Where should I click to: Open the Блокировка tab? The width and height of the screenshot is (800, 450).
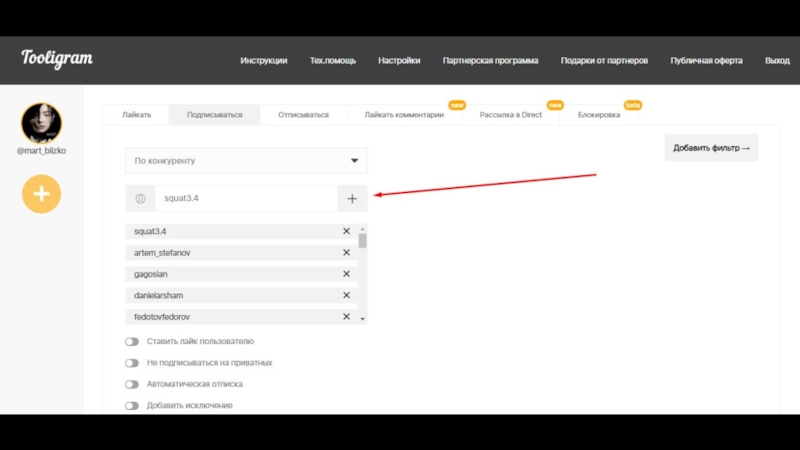pyautogui.click(x=599, y=115)
